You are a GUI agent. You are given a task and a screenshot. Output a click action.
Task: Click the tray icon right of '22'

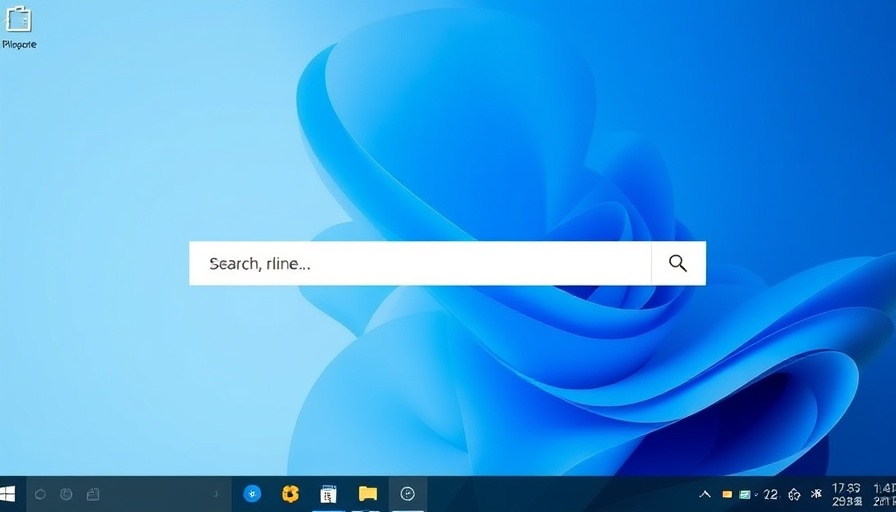tap(794, 495)
